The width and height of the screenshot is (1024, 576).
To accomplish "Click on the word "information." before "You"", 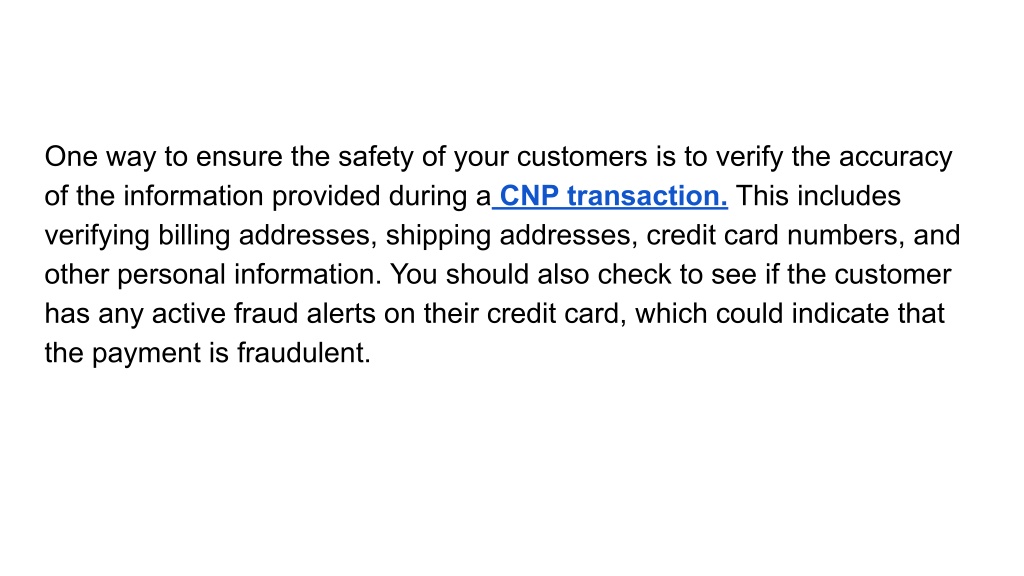I will pos(308,274).
